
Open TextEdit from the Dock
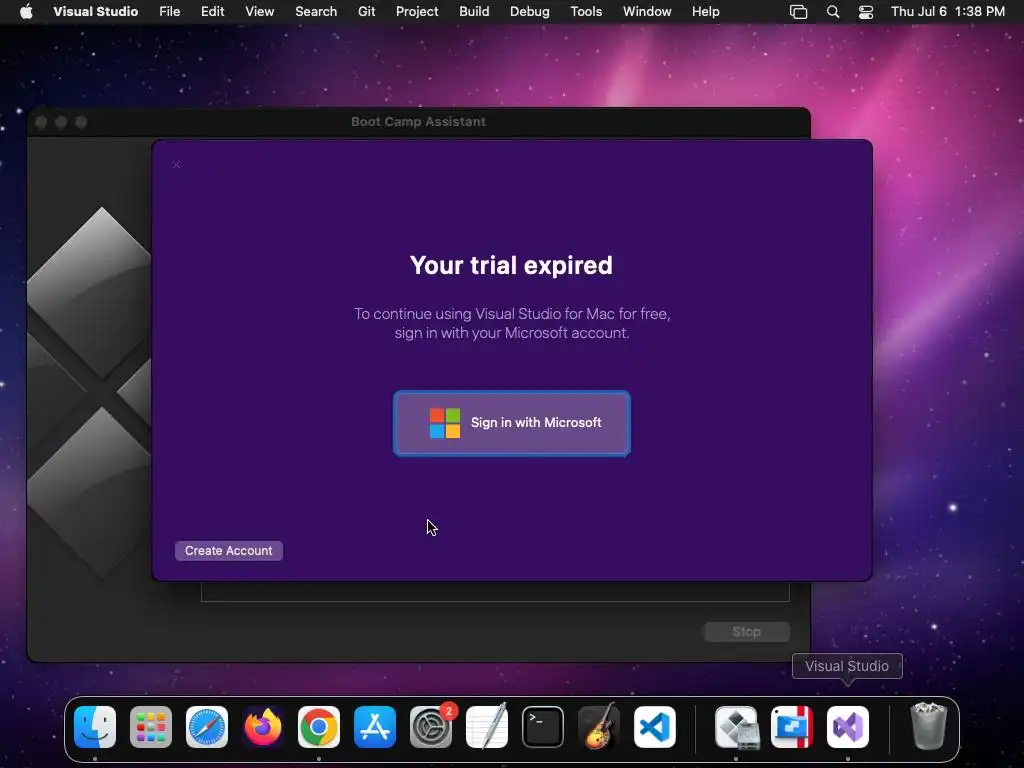click(487, 726)
